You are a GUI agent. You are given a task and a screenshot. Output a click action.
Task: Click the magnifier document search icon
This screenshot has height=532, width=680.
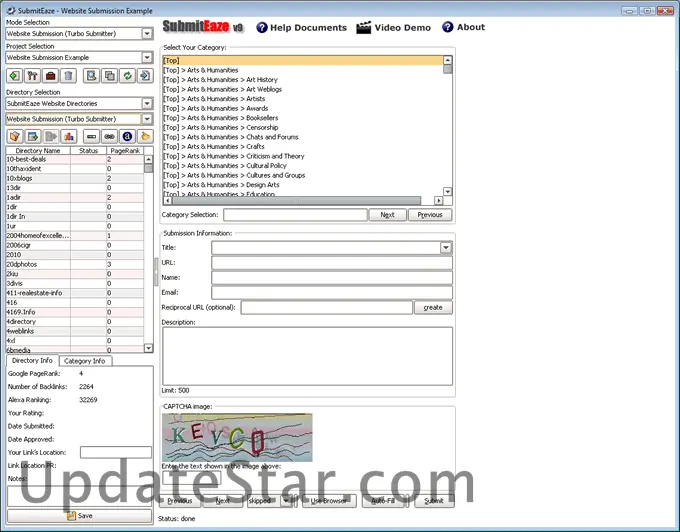pos(91,76)
